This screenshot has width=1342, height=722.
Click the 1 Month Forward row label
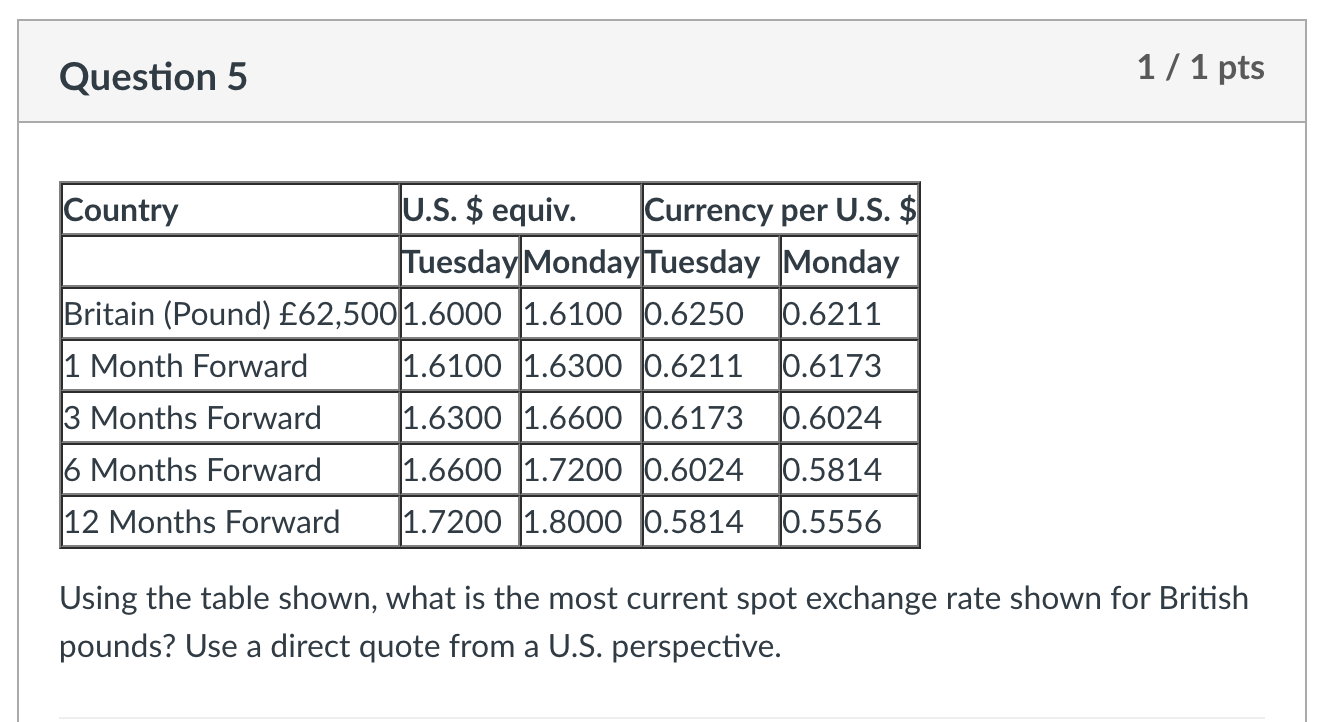[230, 366]
